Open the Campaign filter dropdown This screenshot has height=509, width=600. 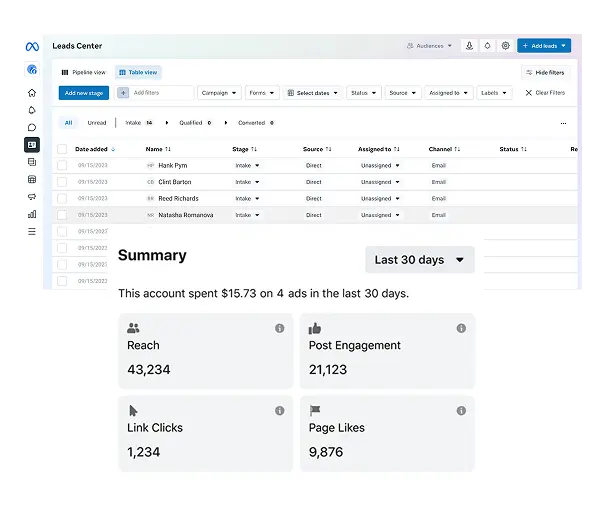219,93
